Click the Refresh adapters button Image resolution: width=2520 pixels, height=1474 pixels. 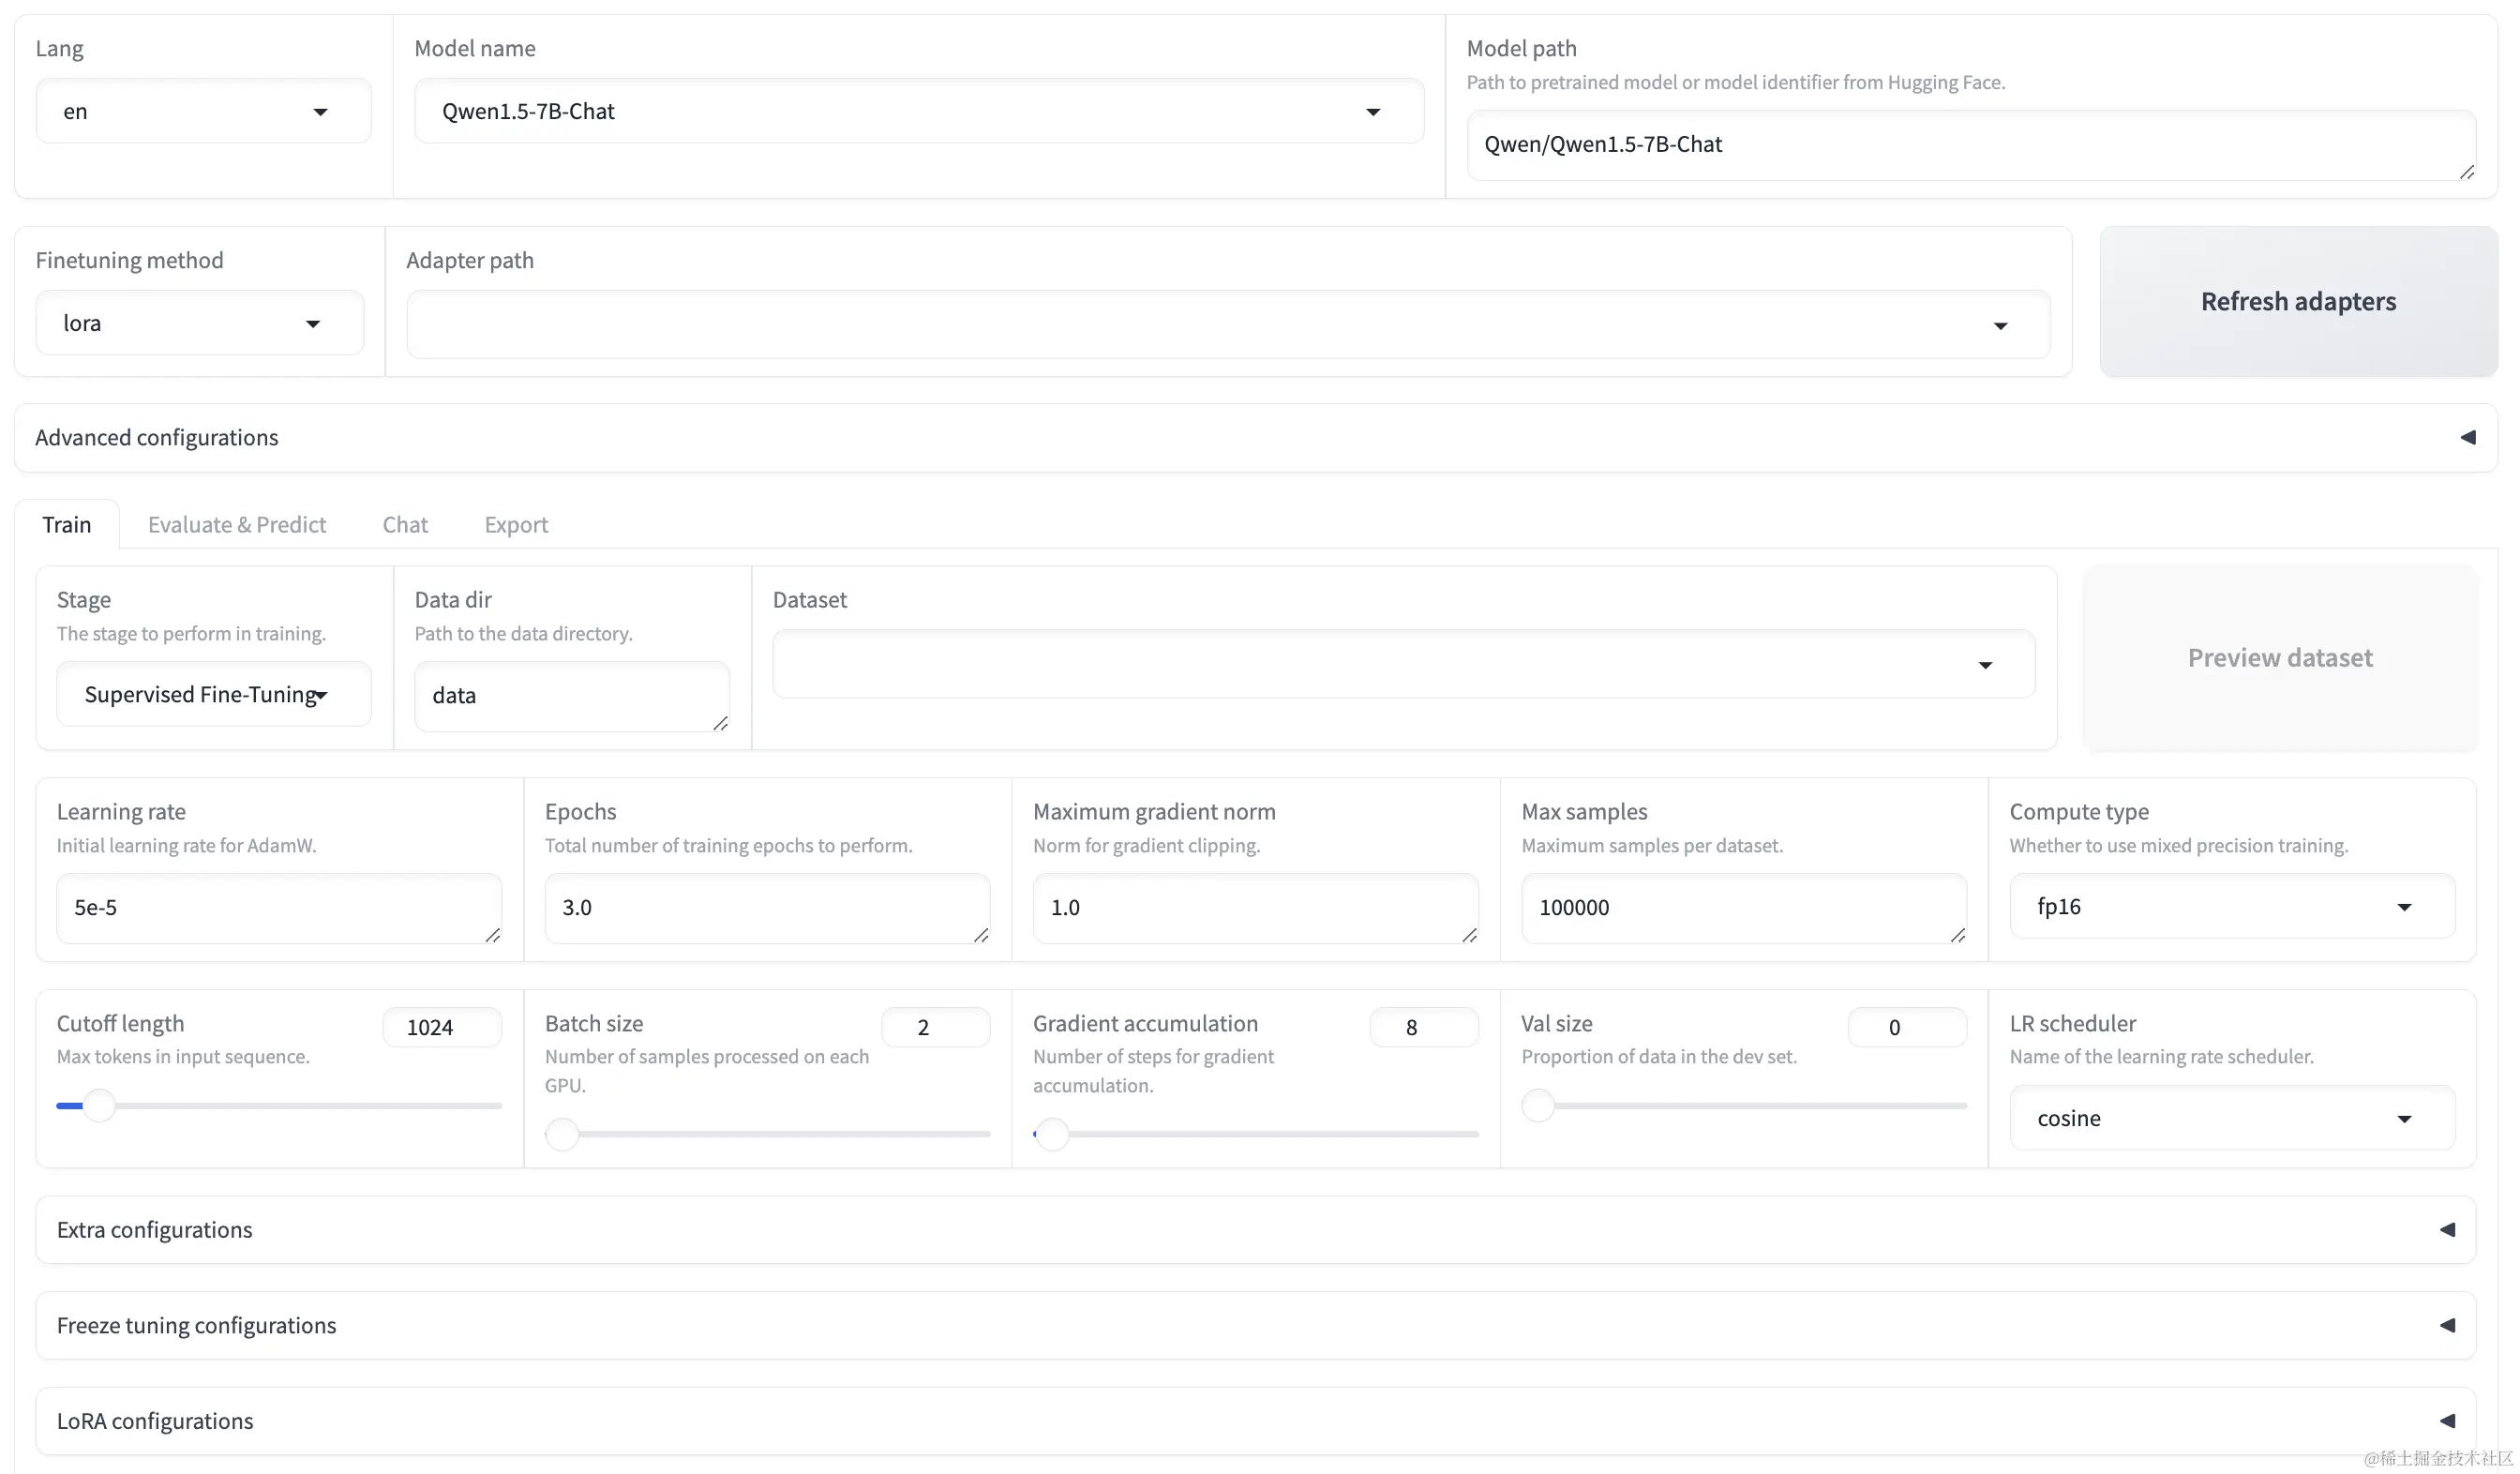2298,302
